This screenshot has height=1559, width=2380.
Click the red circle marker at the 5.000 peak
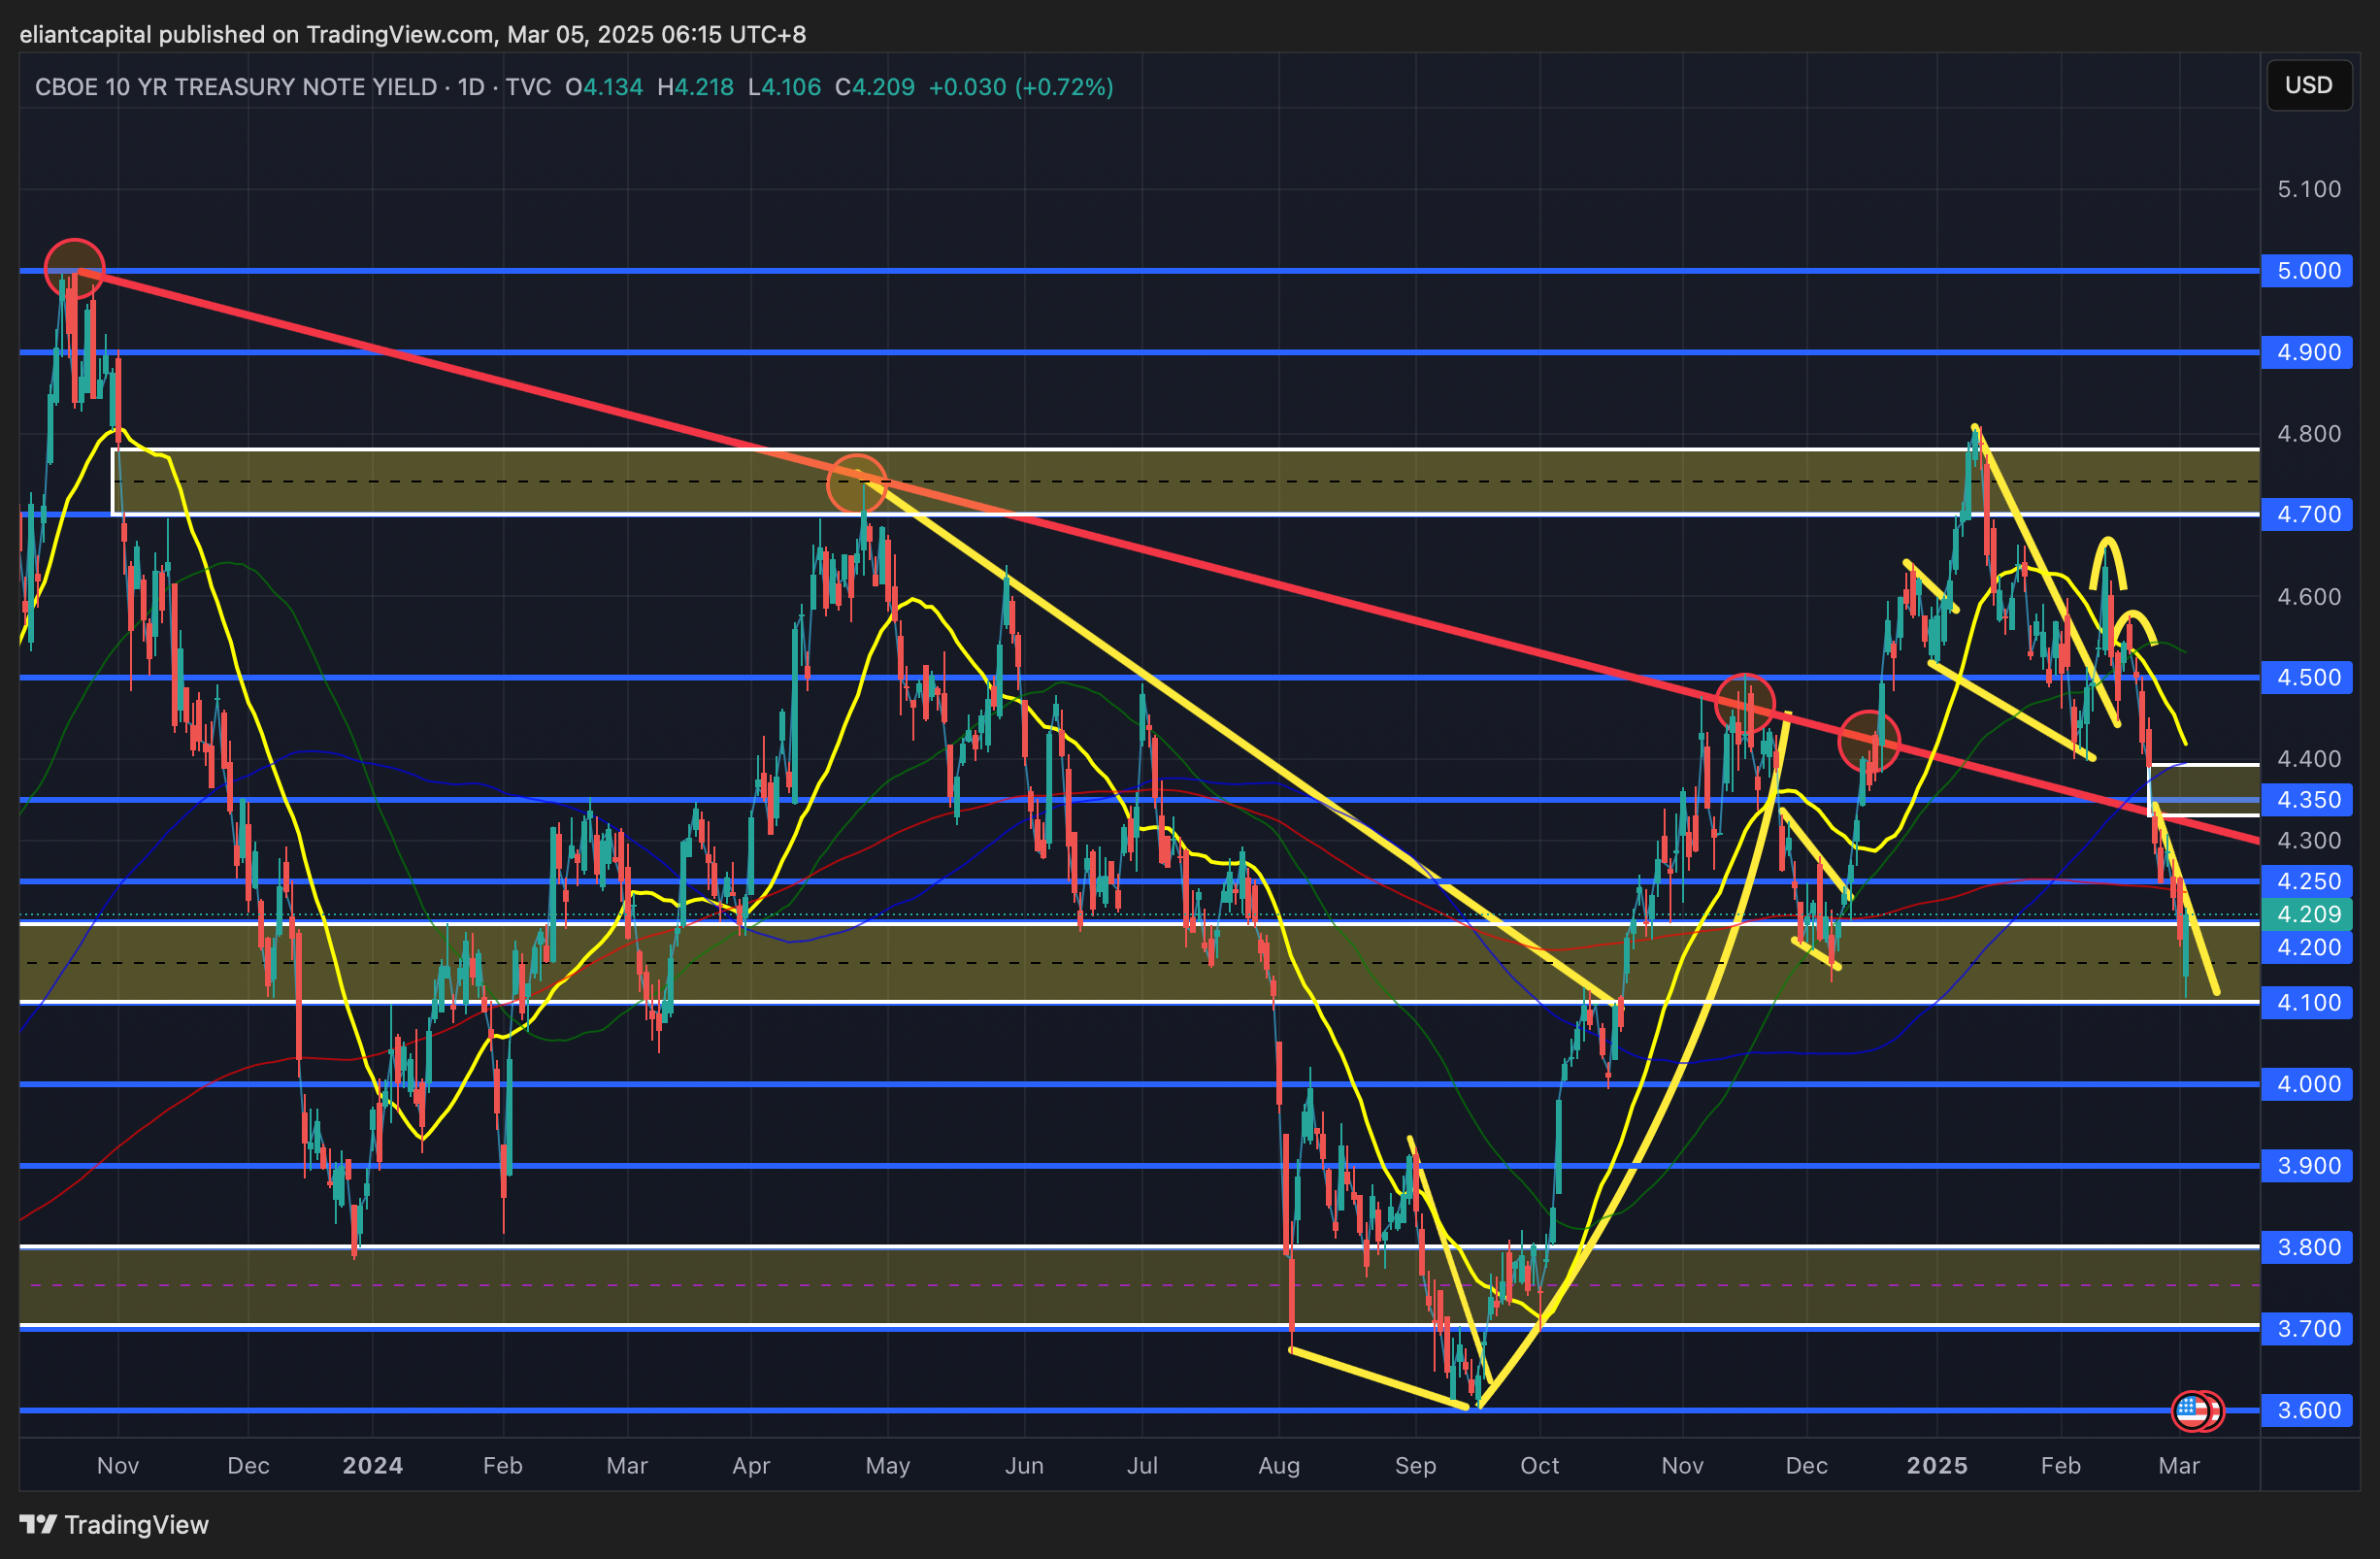tap(74, 268)
